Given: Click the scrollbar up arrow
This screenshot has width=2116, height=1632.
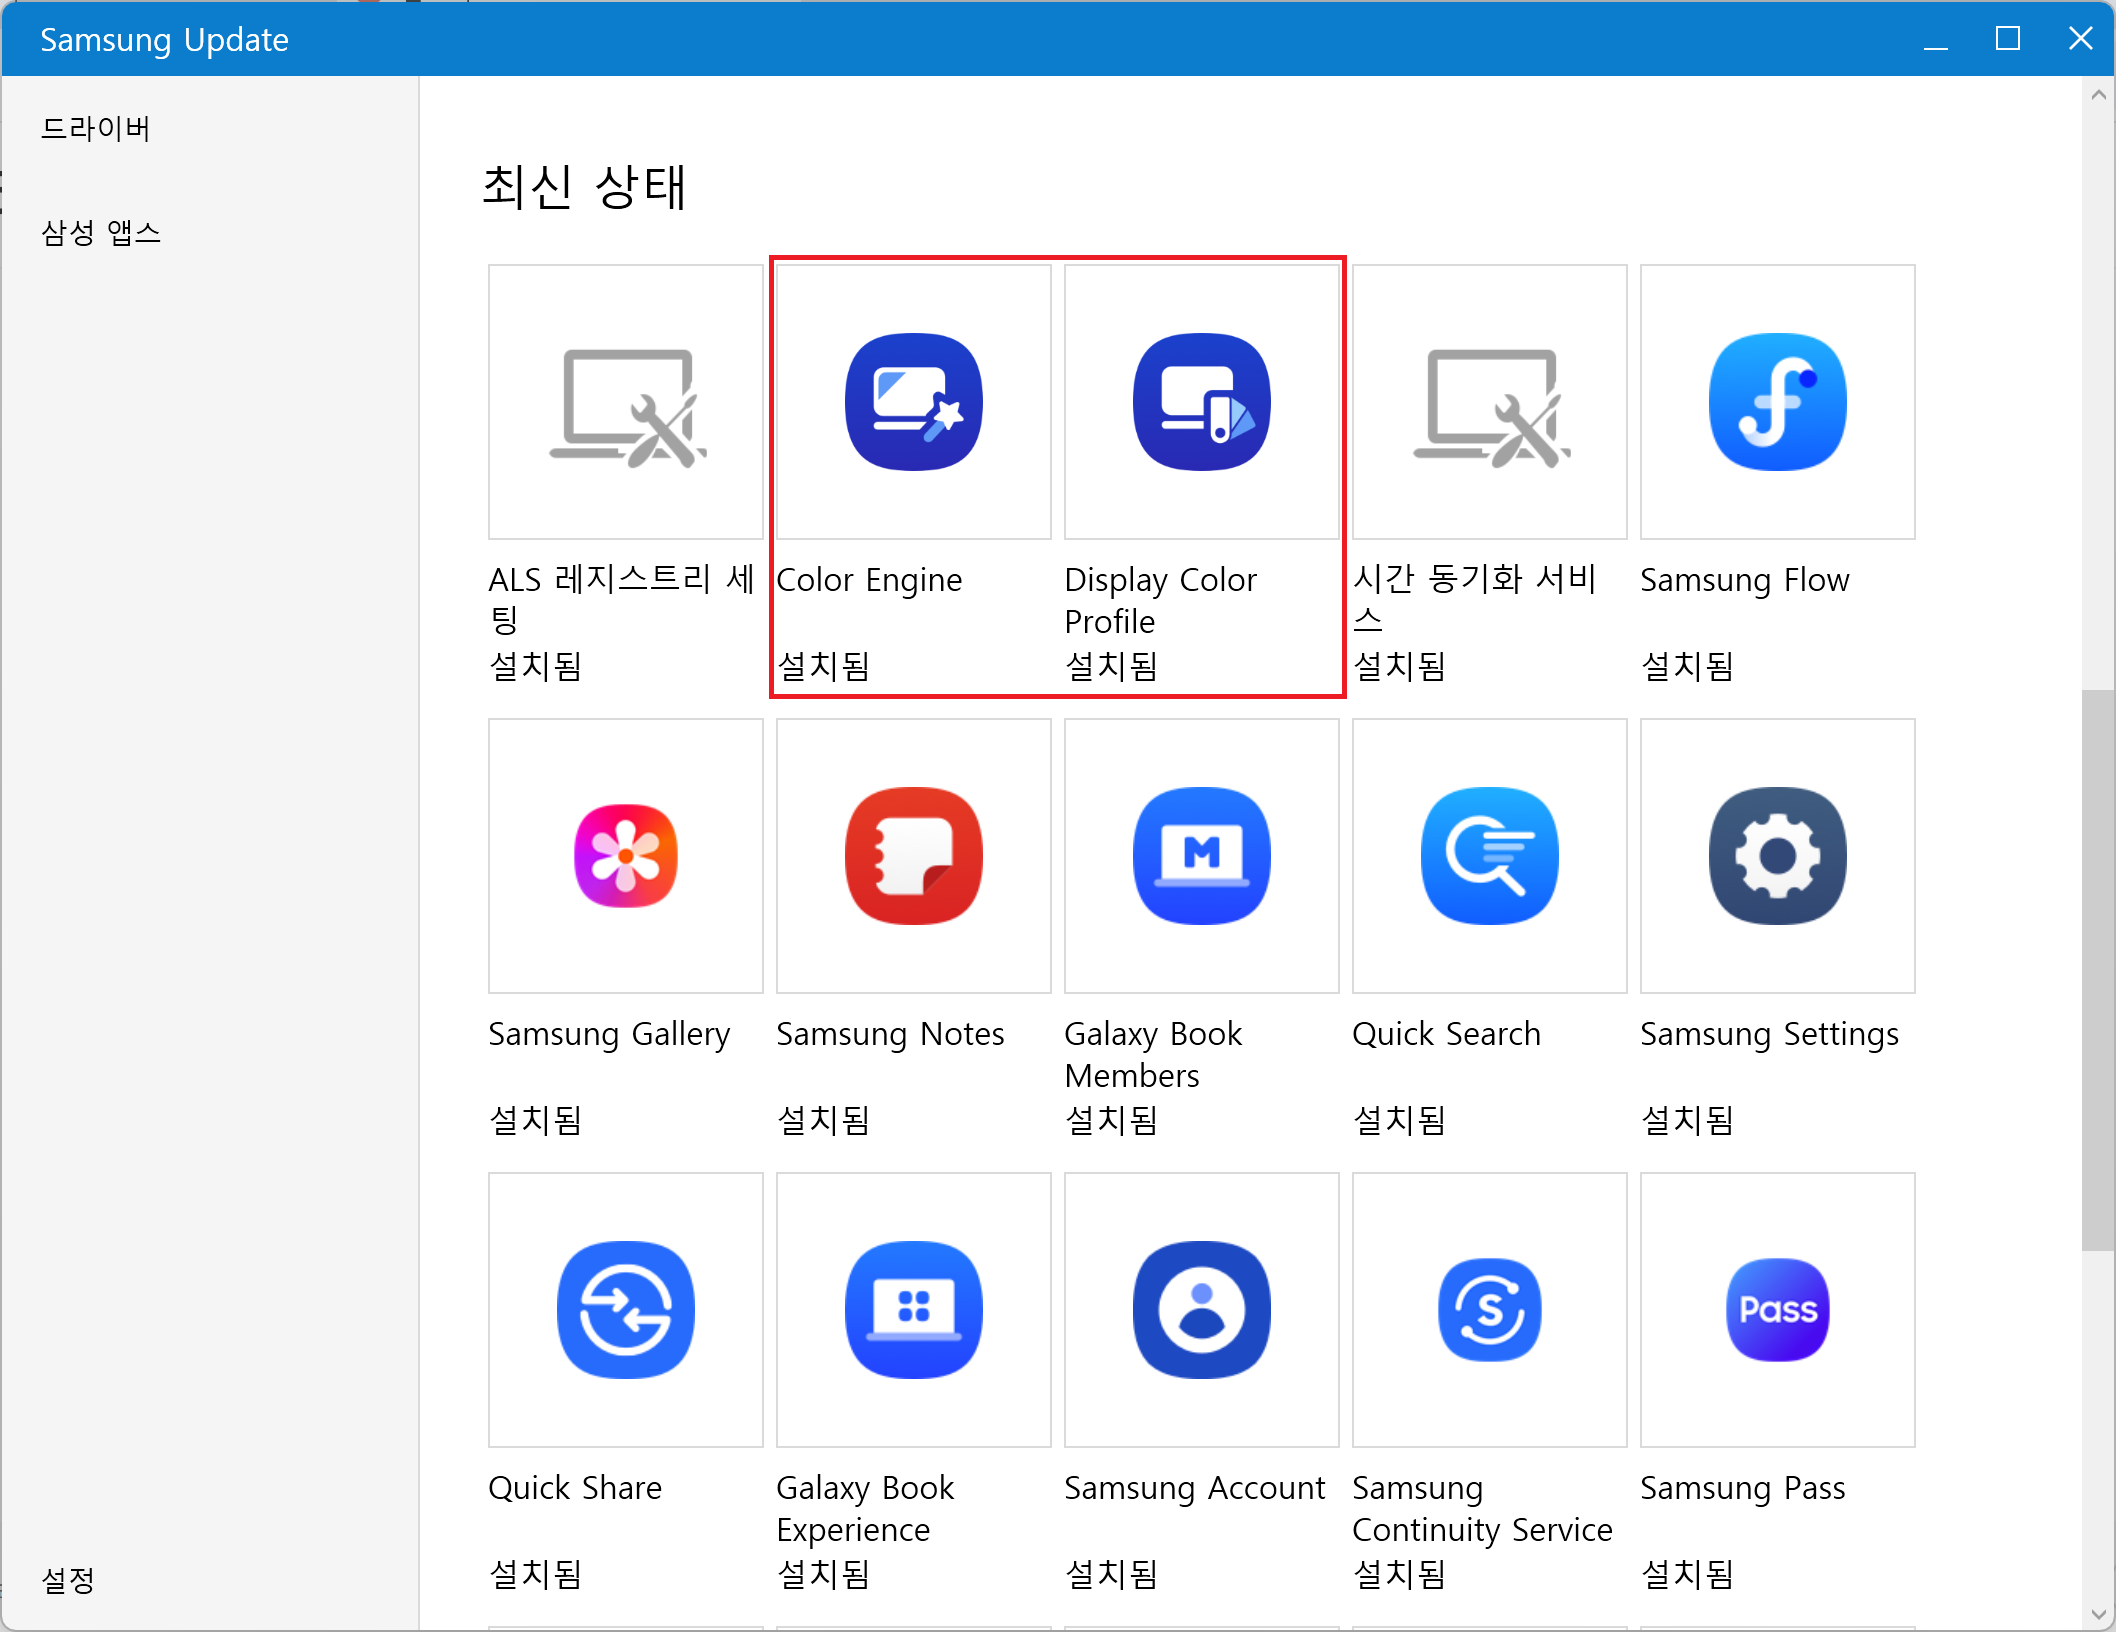Looking at the screenshot, I should pyautogui.click(x=2098, y=95).
